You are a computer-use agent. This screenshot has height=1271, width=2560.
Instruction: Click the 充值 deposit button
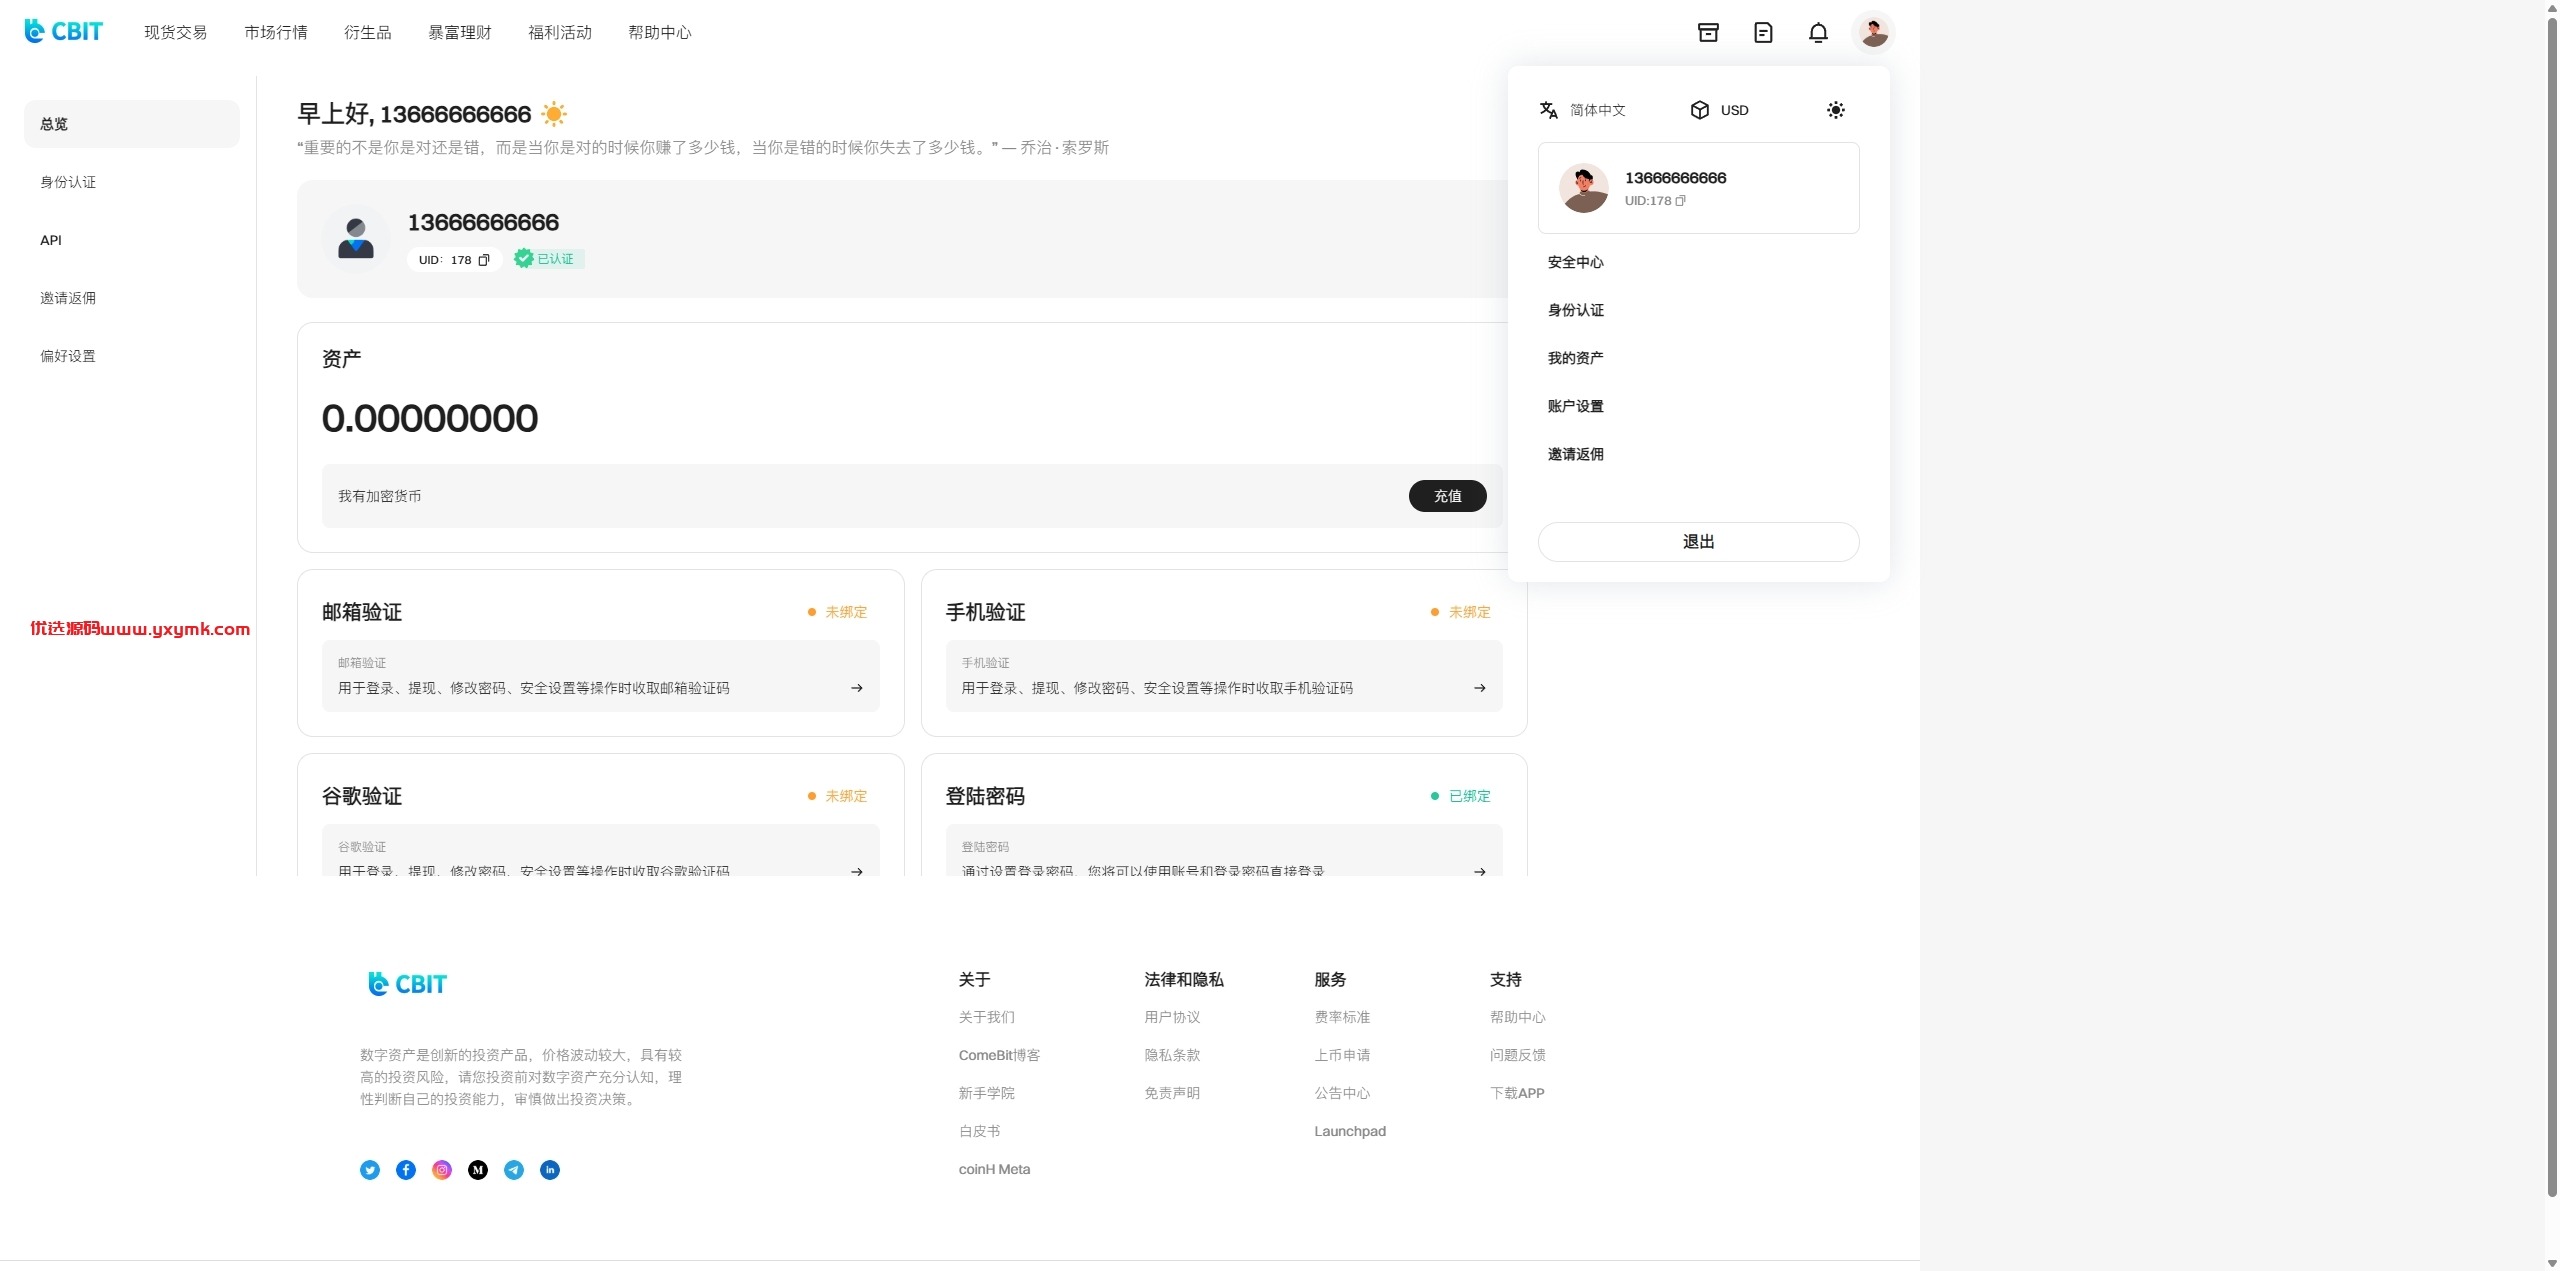[1448, 496]
